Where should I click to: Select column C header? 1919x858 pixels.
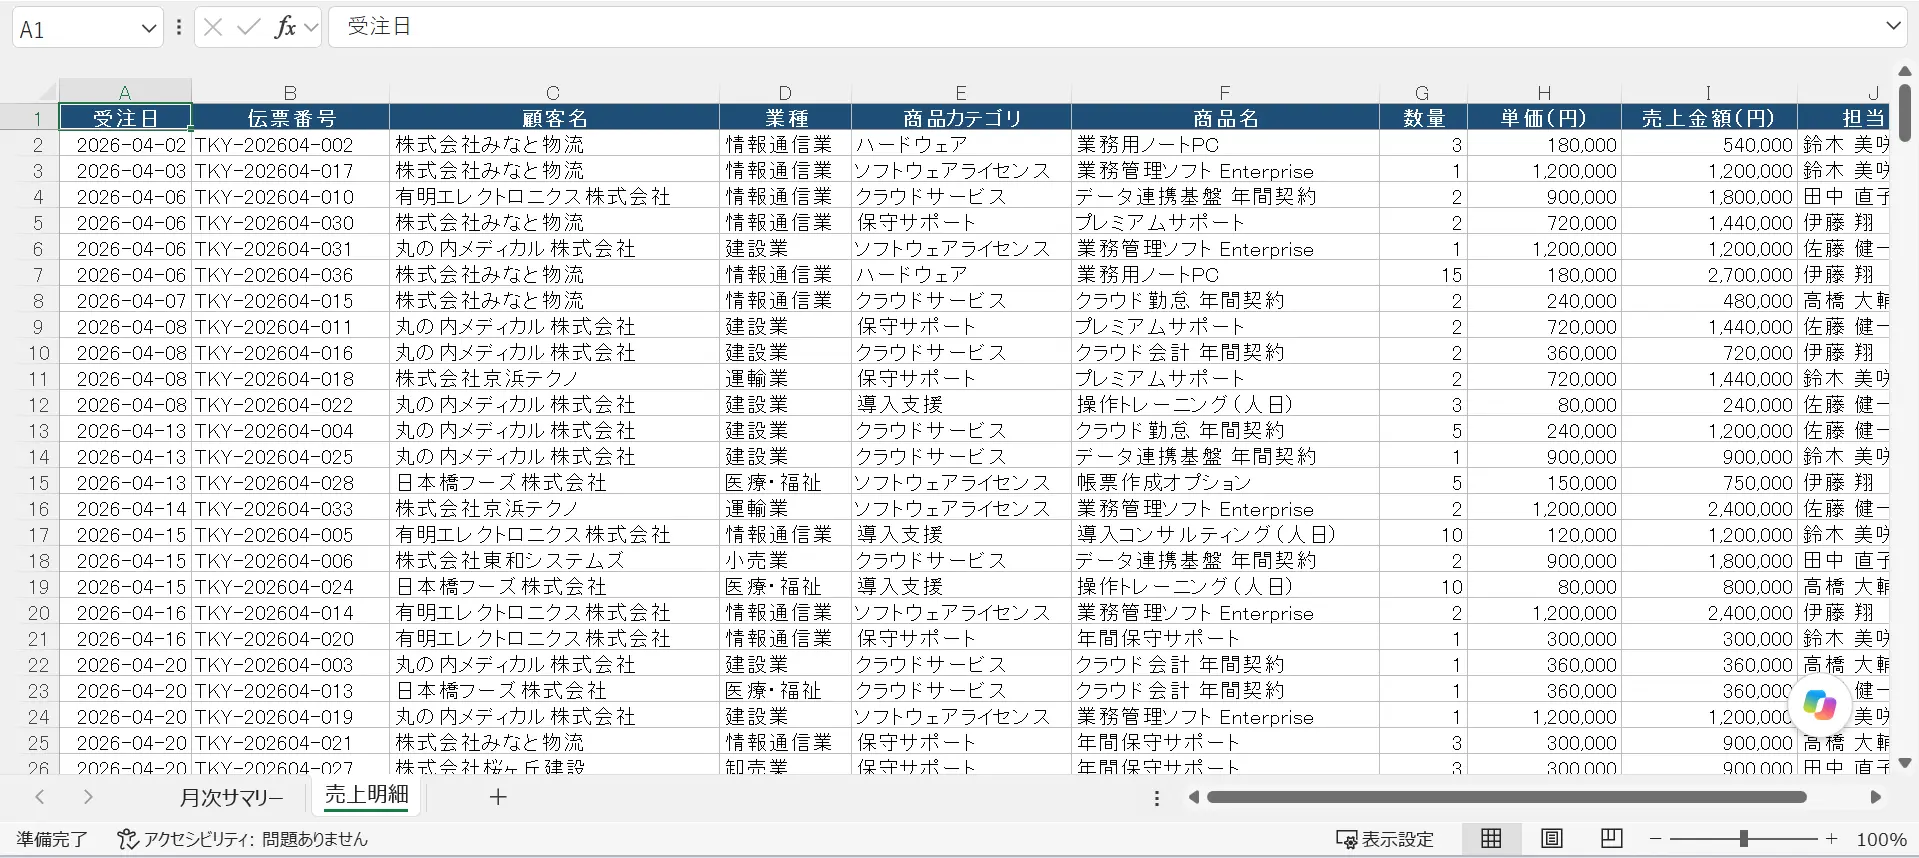click(x=554, y=92)
